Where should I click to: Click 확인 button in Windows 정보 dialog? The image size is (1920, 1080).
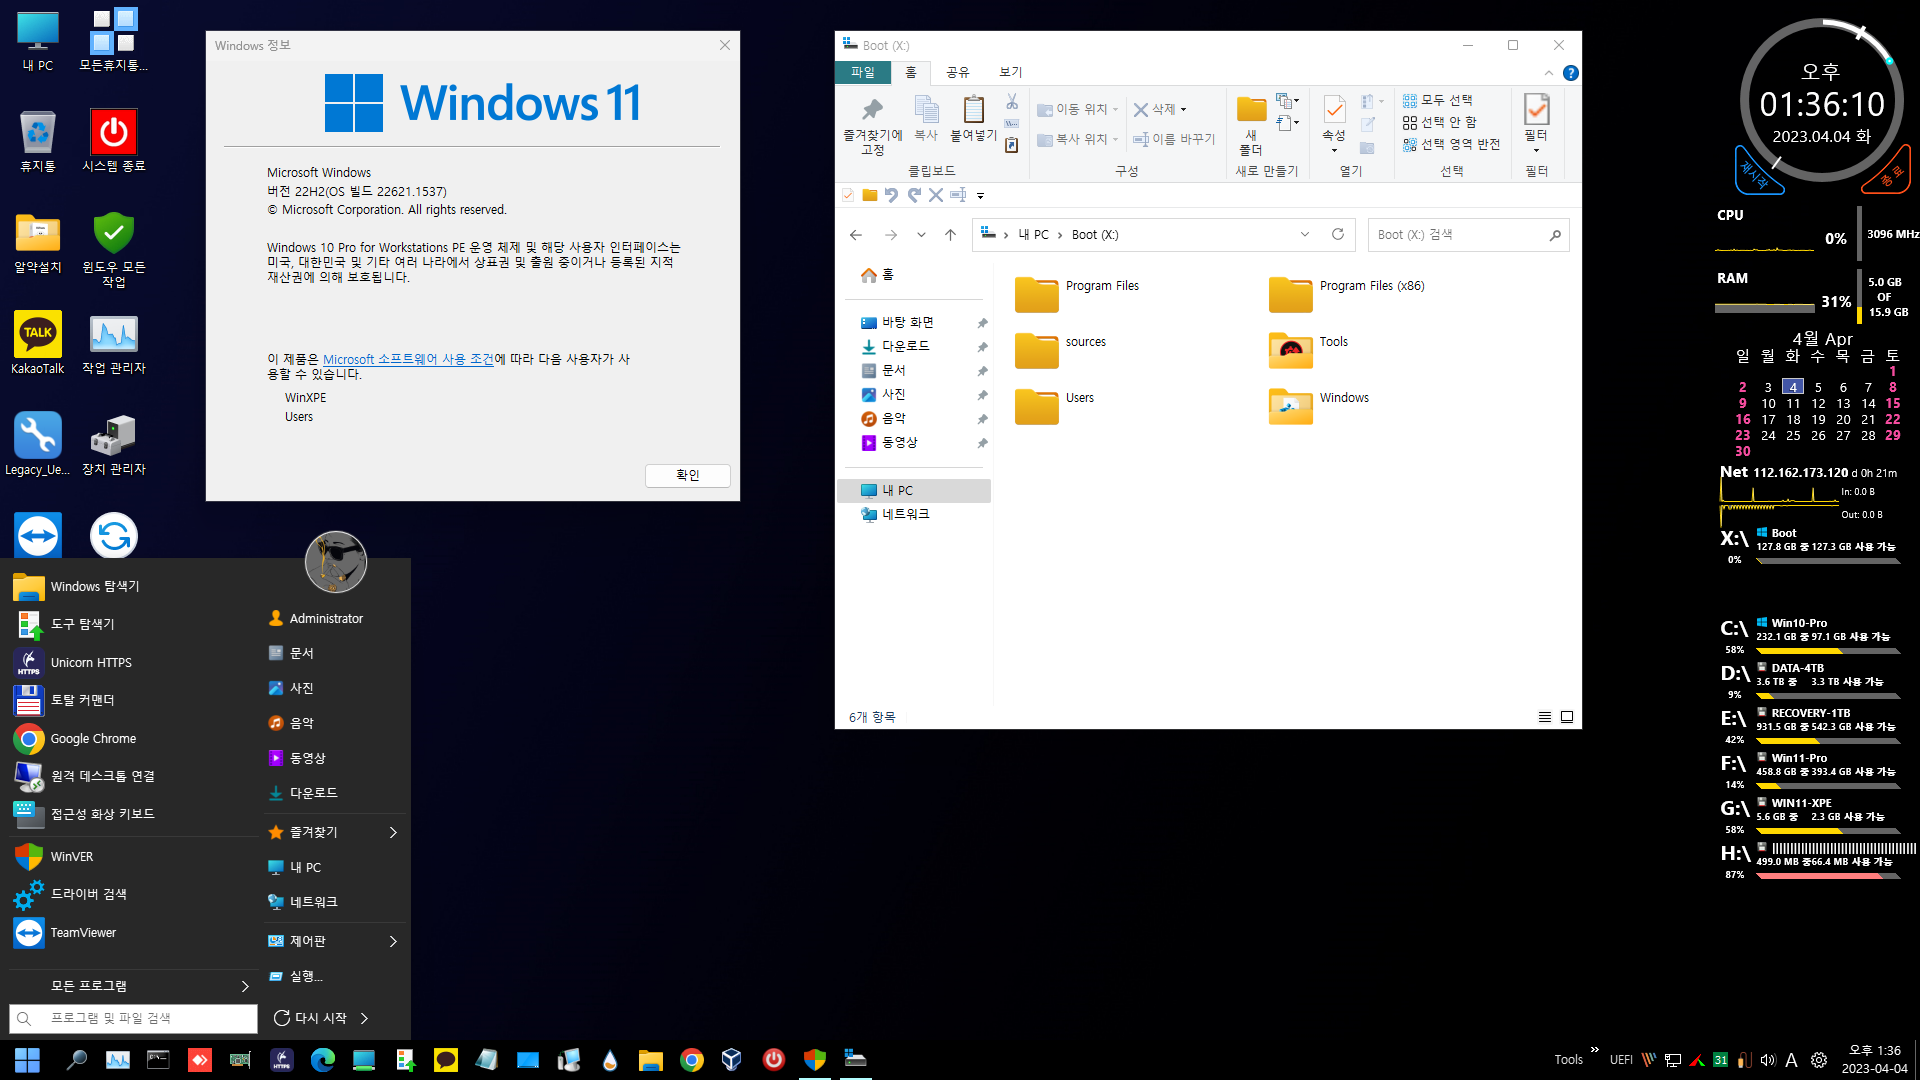pos(687,475)
